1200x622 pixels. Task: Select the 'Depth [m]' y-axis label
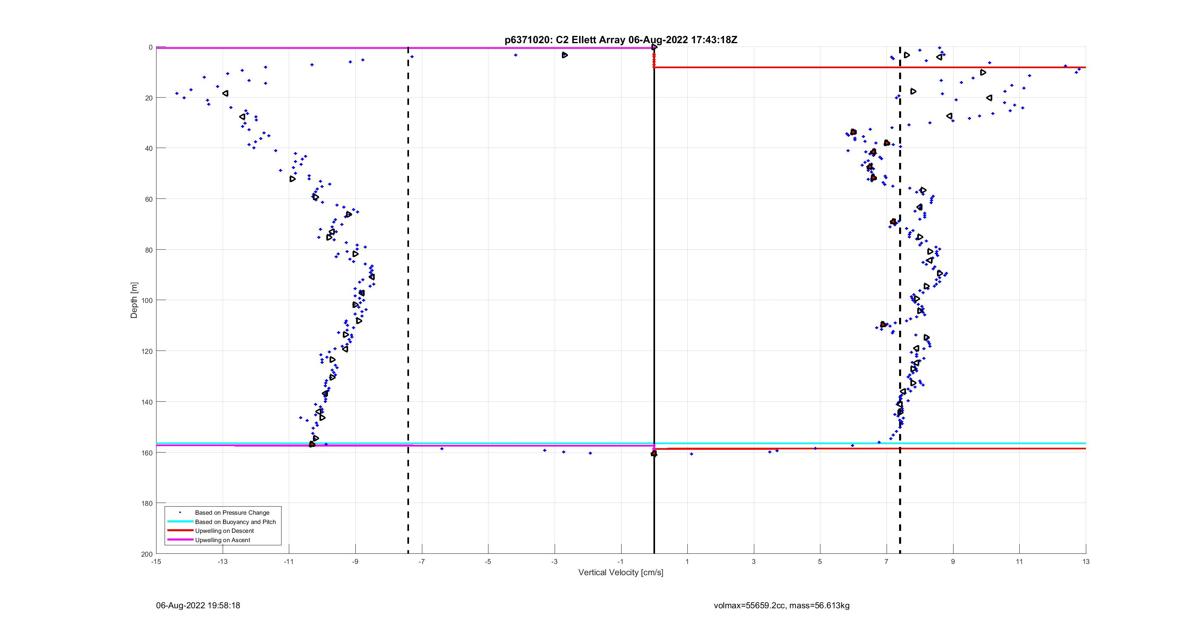(x=134, y=300)
